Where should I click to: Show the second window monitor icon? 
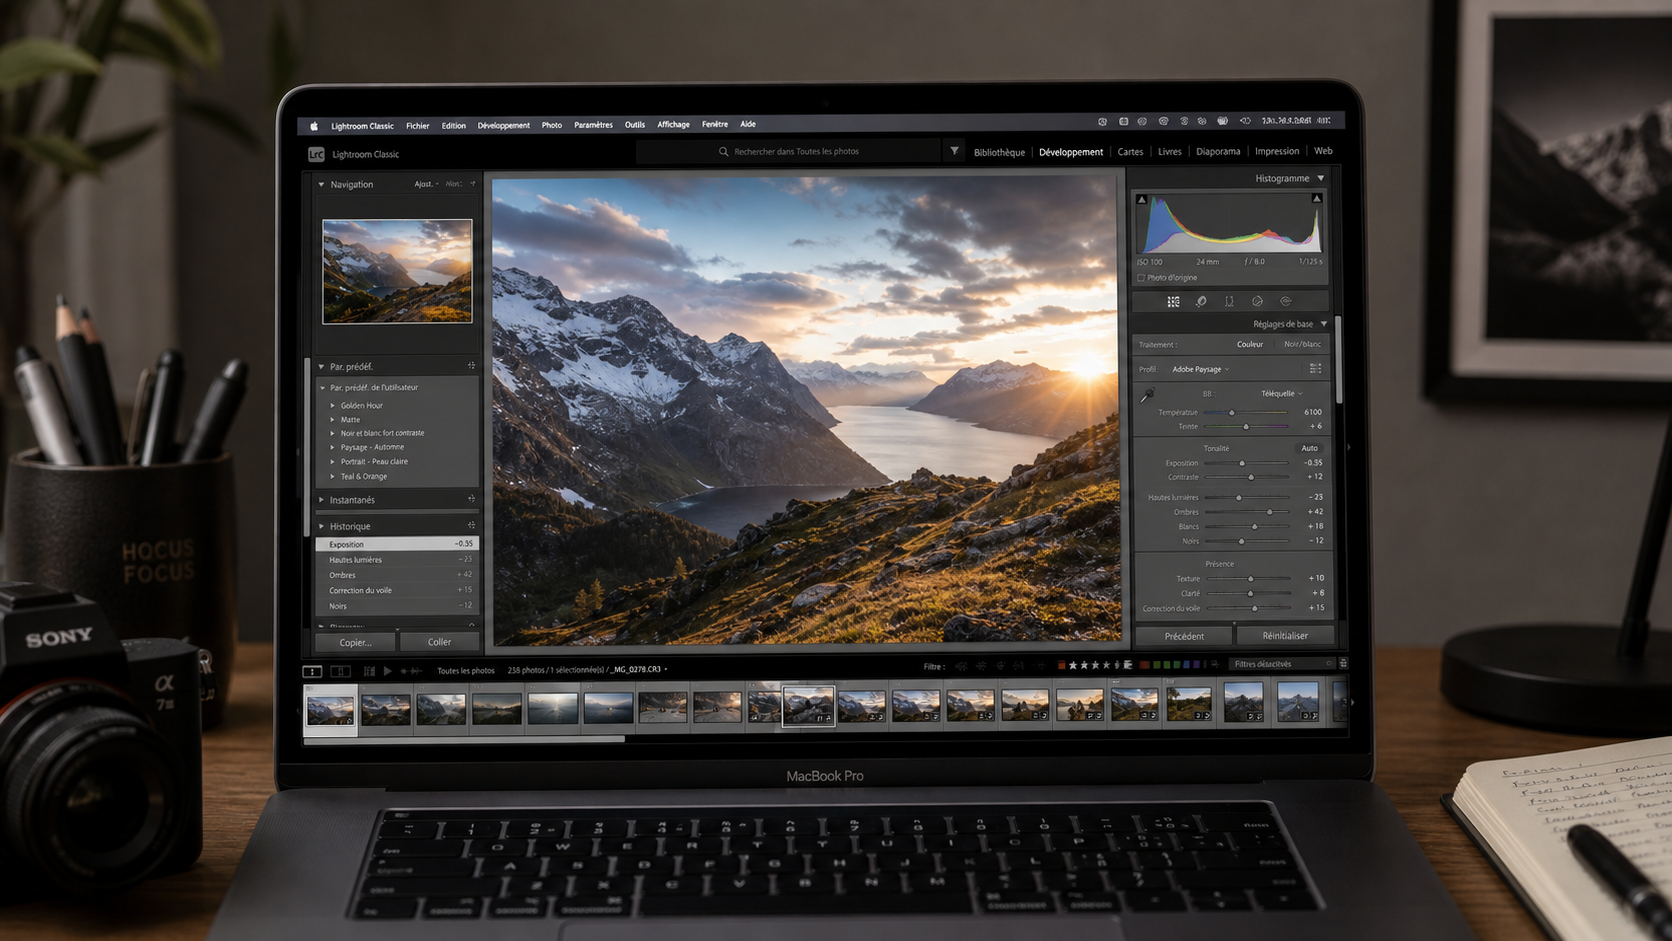(340, 671)
